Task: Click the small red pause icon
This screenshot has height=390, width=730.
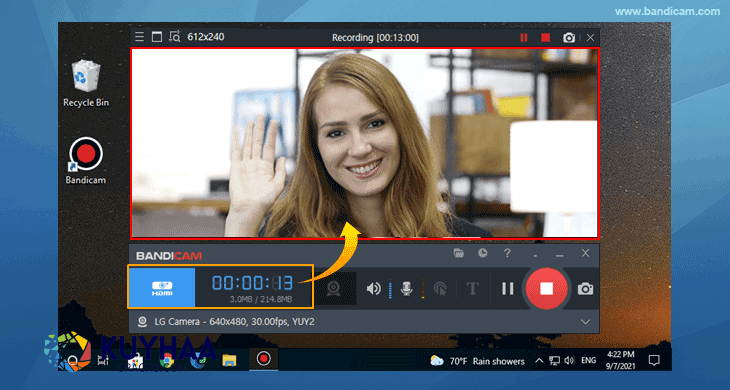Action: coord(524,38)
